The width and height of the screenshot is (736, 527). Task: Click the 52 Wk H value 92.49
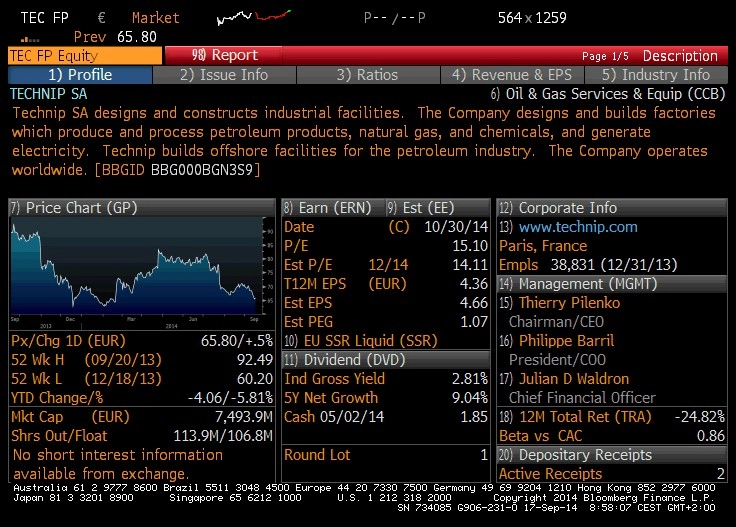click(254, 359)
